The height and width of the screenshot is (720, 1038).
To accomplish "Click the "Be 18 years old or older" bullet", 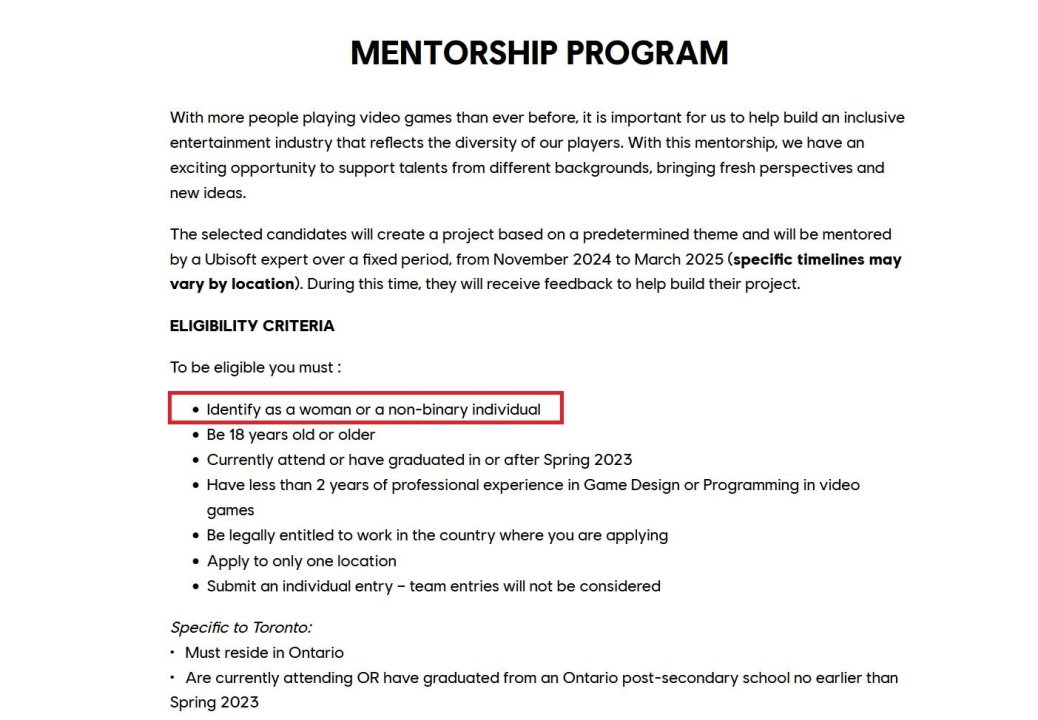I will pos(291,435).
